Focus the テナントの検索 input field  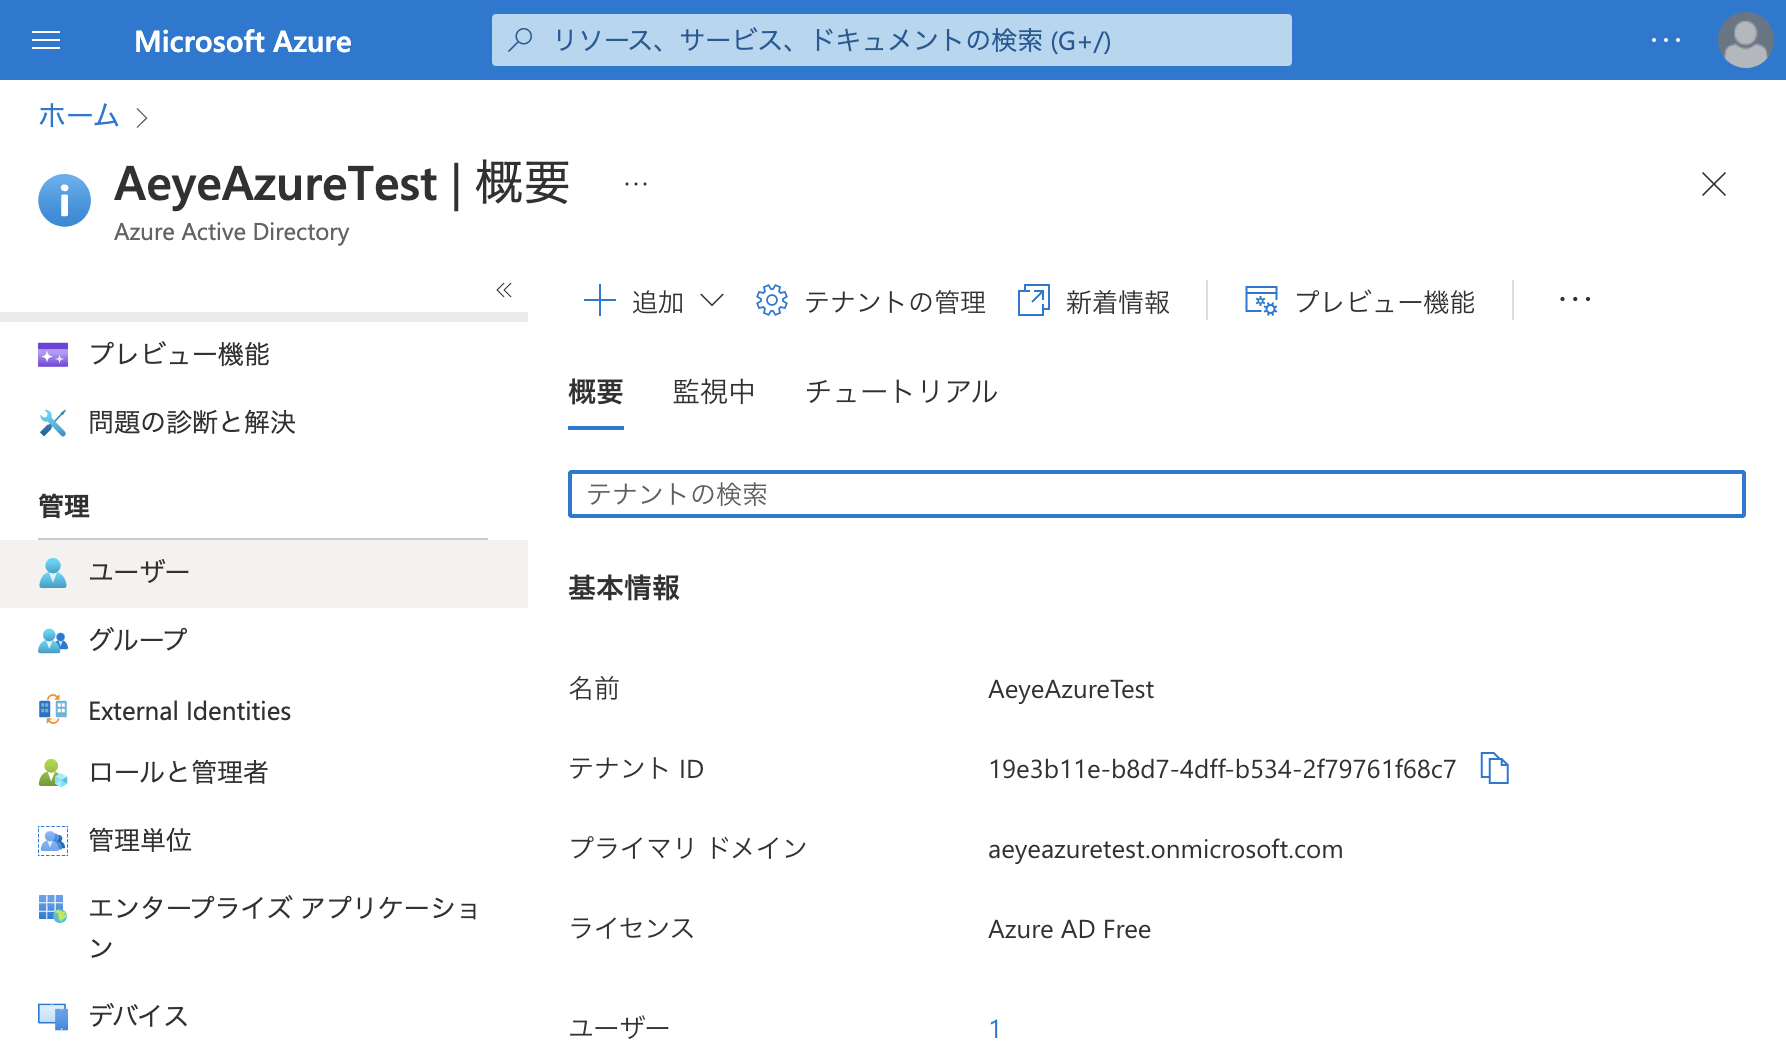coord(1156,494)
